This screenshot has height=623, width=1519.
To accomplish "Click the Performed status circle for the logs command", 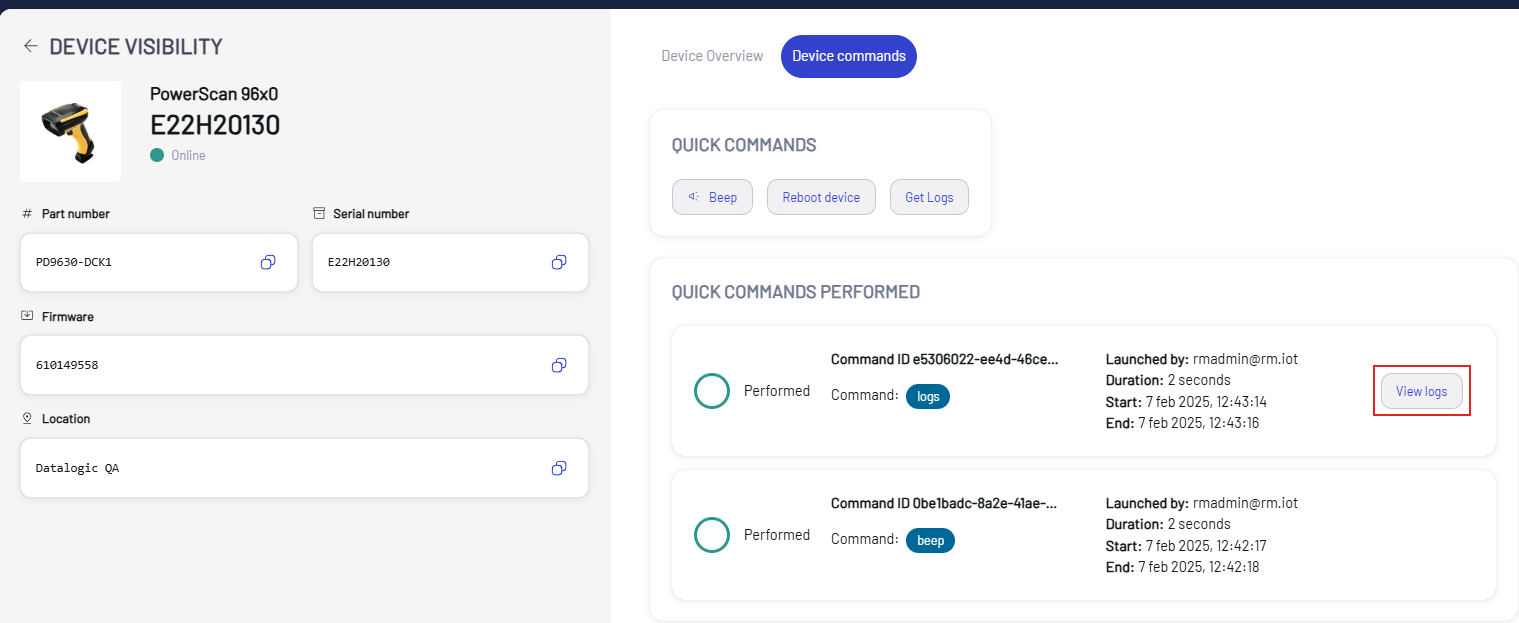I will (x=711, y=391).
